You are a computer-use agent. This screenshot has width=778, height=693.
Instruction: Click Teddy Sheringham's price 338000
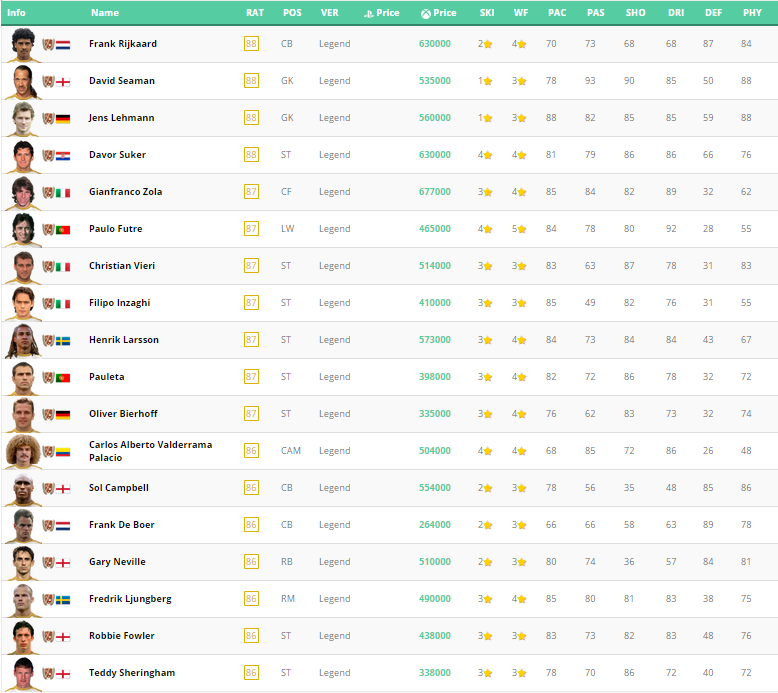click(435, 673)
